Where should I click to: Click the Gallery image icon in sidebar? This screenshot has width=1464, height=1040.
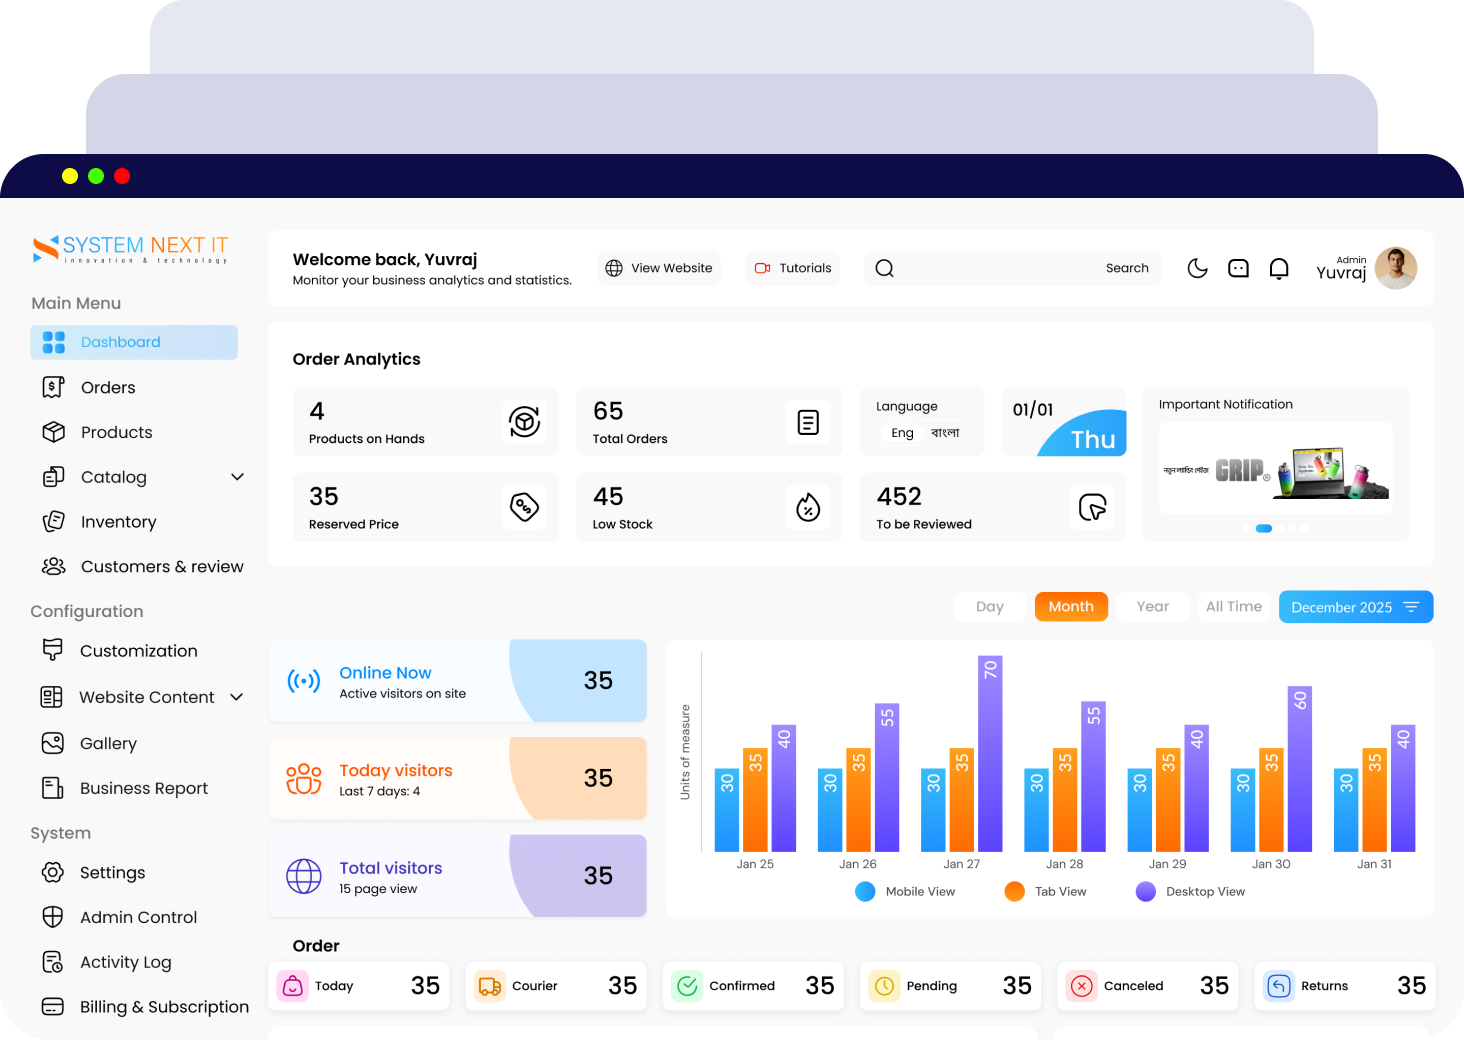tap(52, 743)
